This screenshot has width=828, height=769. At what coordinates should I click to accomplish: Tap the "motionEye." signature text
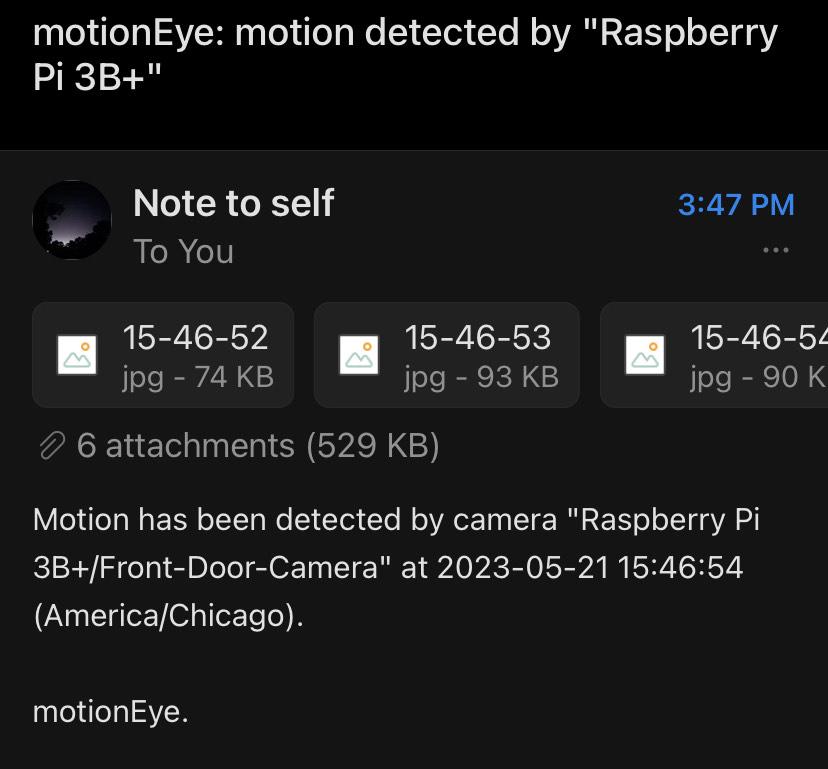coord(110,712)
